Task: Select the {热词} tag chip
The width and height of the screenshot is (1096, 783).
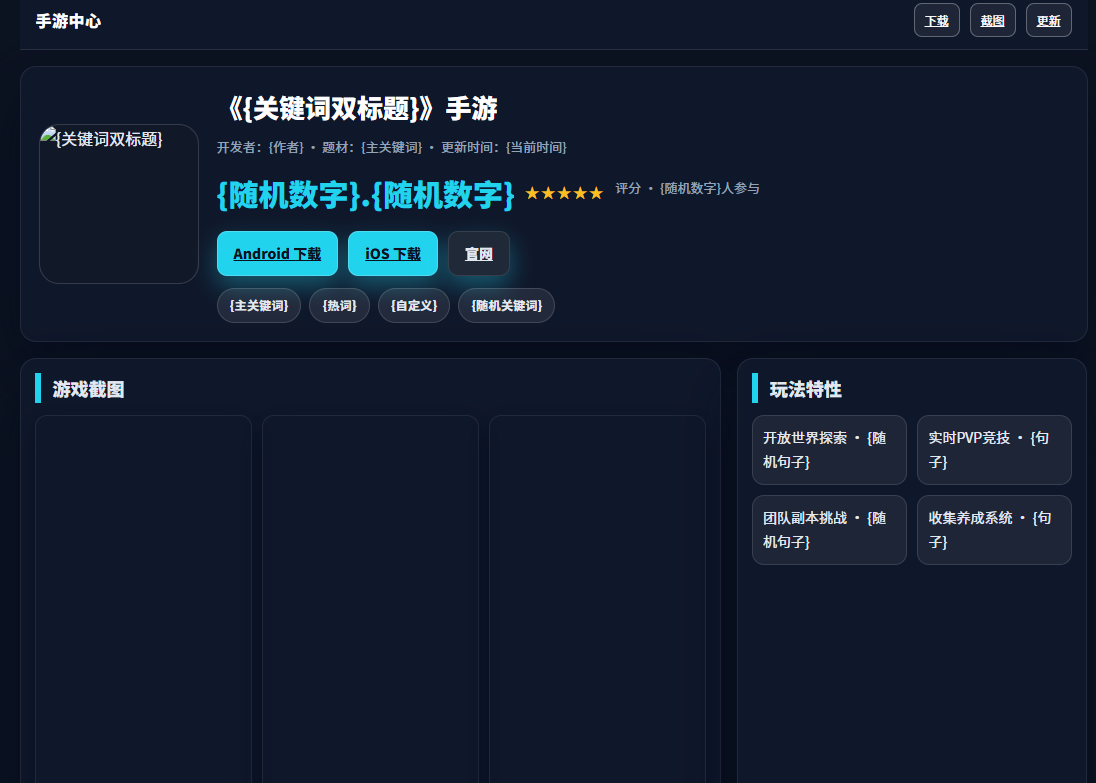Action: pyautogui.click(x=339, y=306)
